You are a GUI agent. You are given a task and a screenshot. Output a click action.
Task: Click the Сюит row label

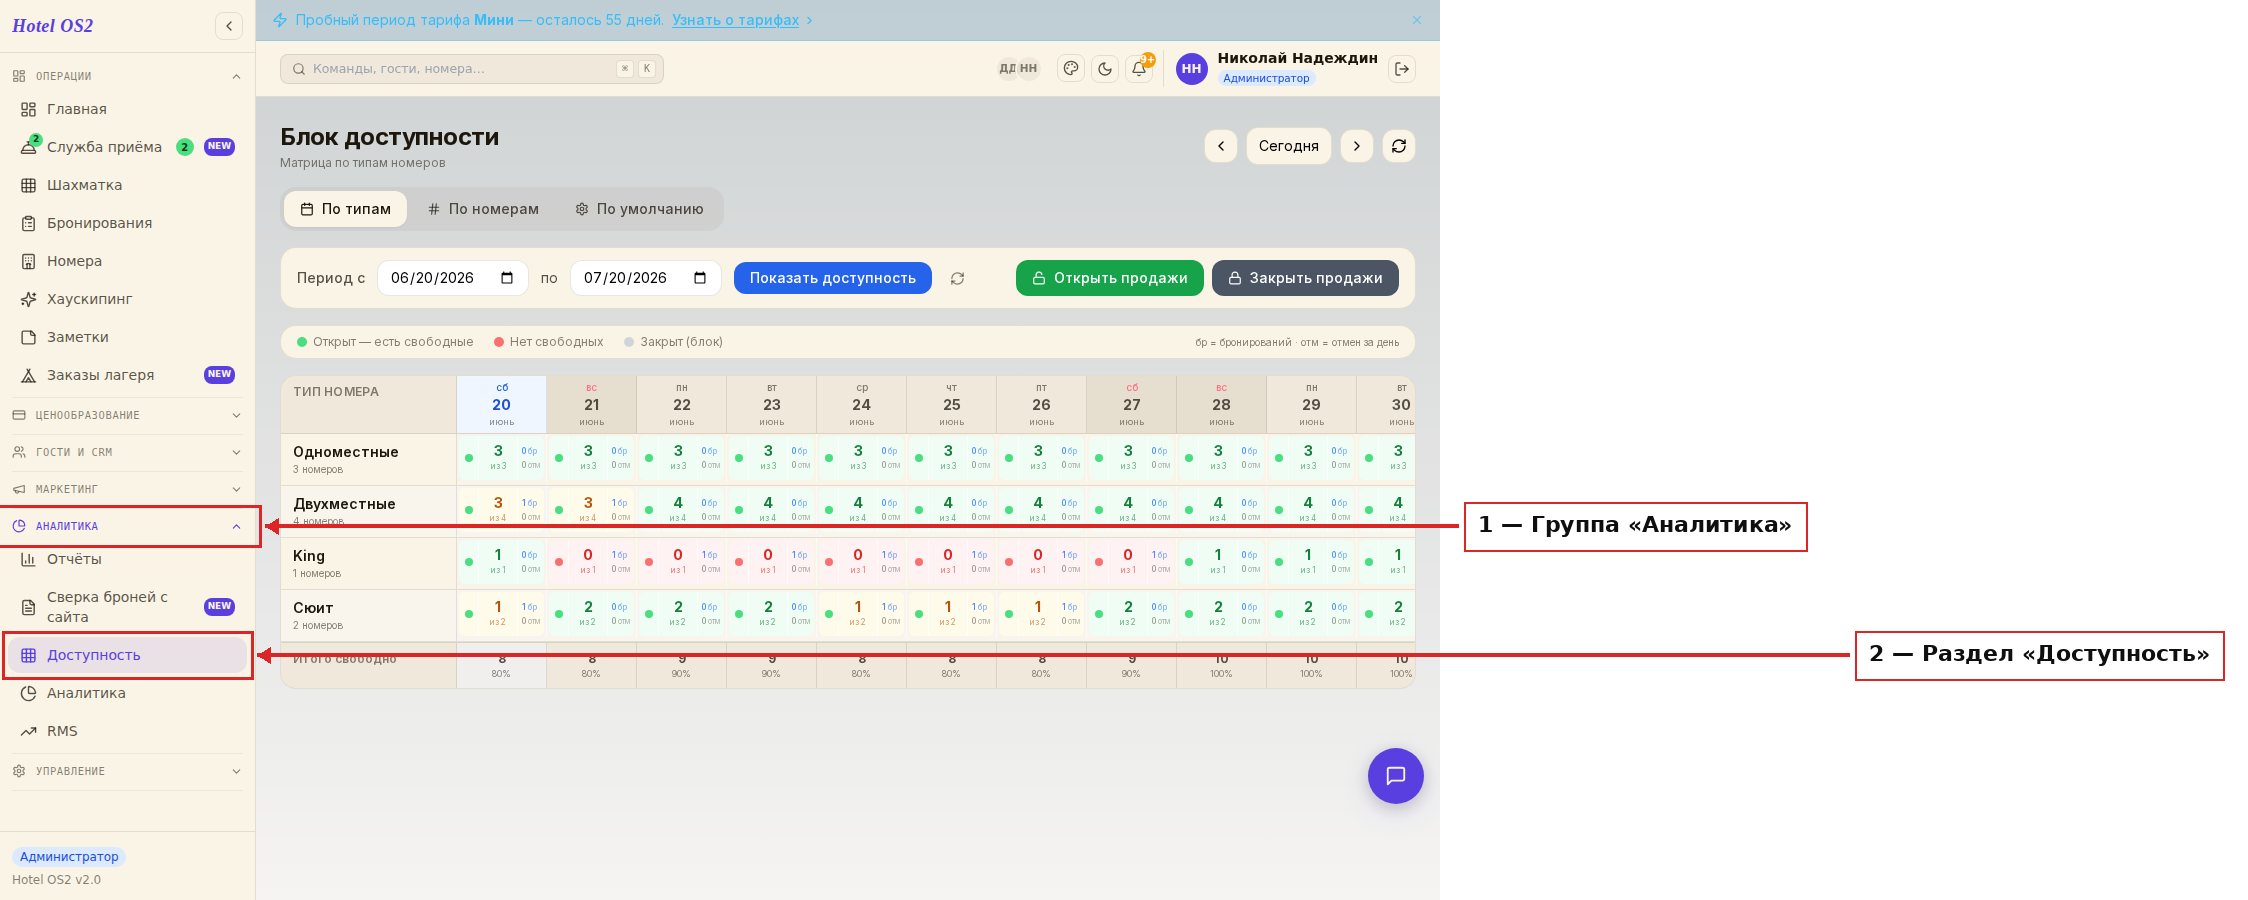point(313,608)
